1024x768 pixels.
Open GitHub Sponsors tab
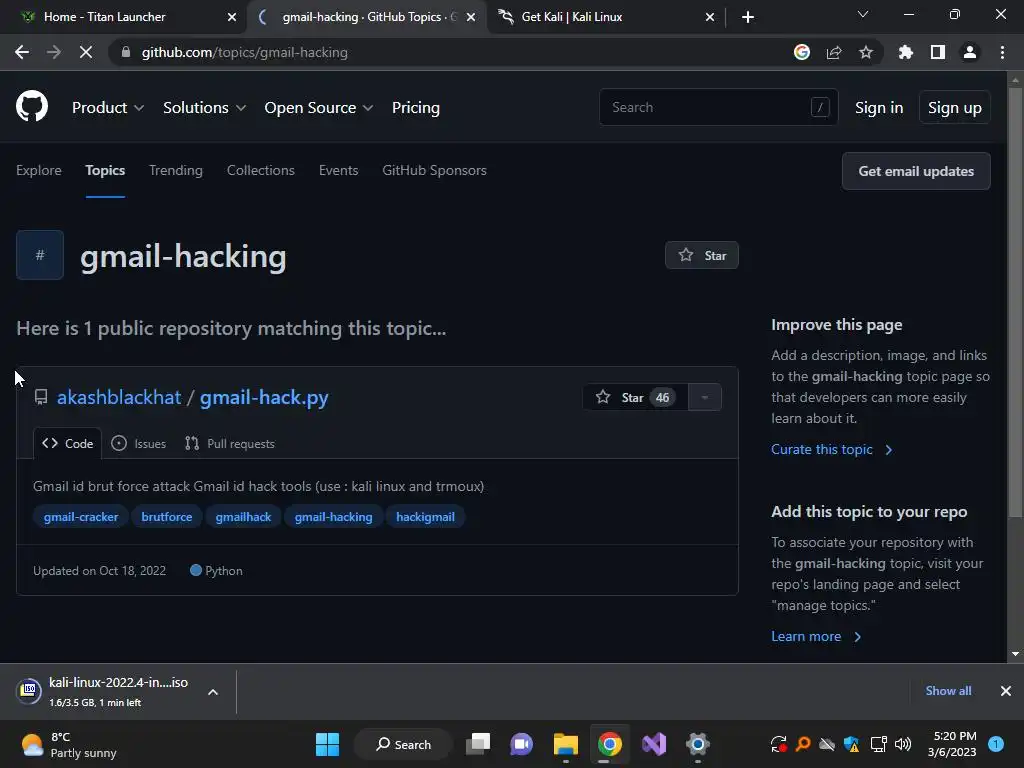point(434,170)
